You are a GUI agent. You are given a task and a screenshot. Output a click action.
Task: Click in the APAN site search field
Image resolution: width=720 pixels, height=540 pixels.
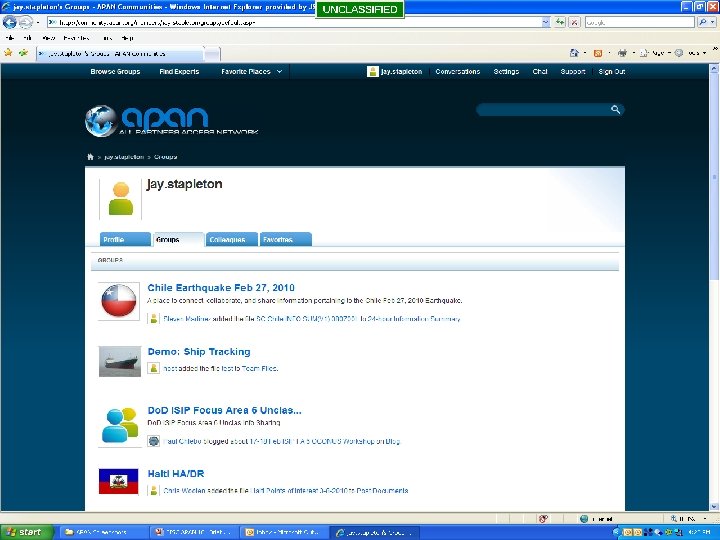[544, 109]
